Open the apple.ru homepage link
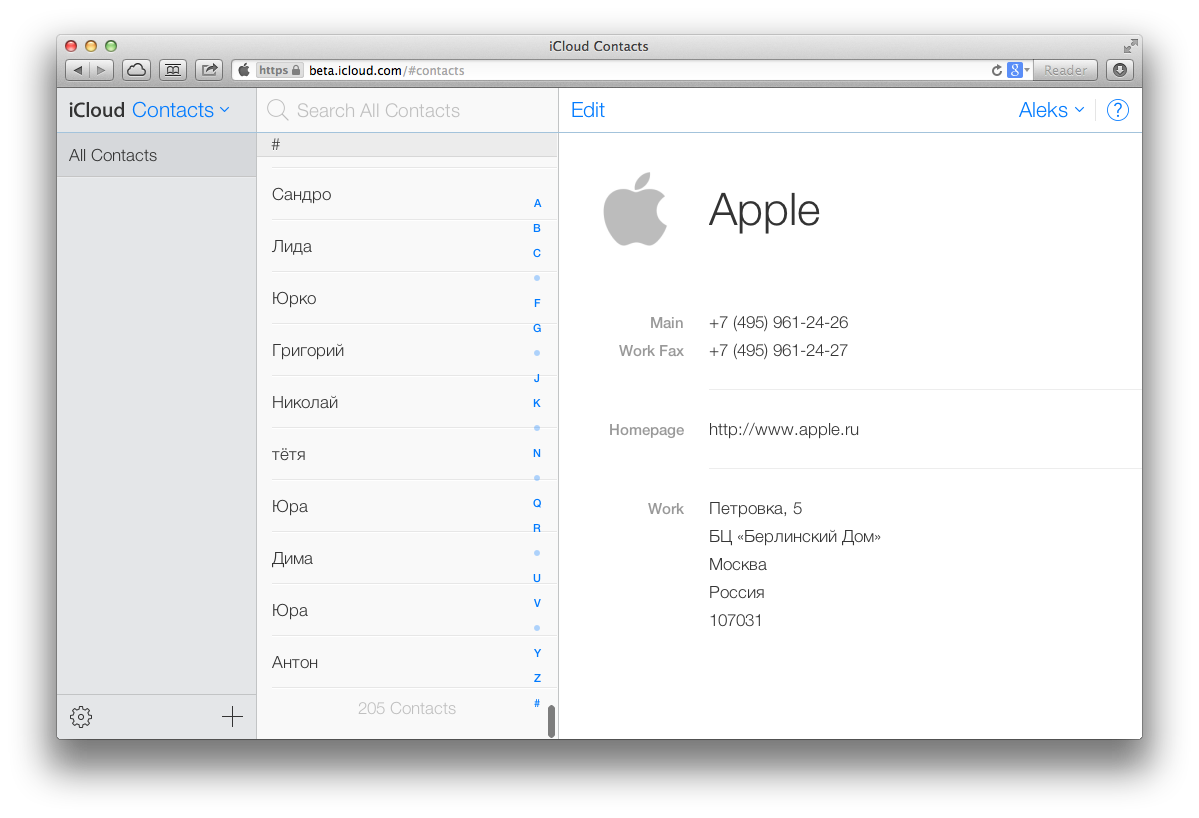Viewport: 1199px width, 818px height. click(784, 429)
